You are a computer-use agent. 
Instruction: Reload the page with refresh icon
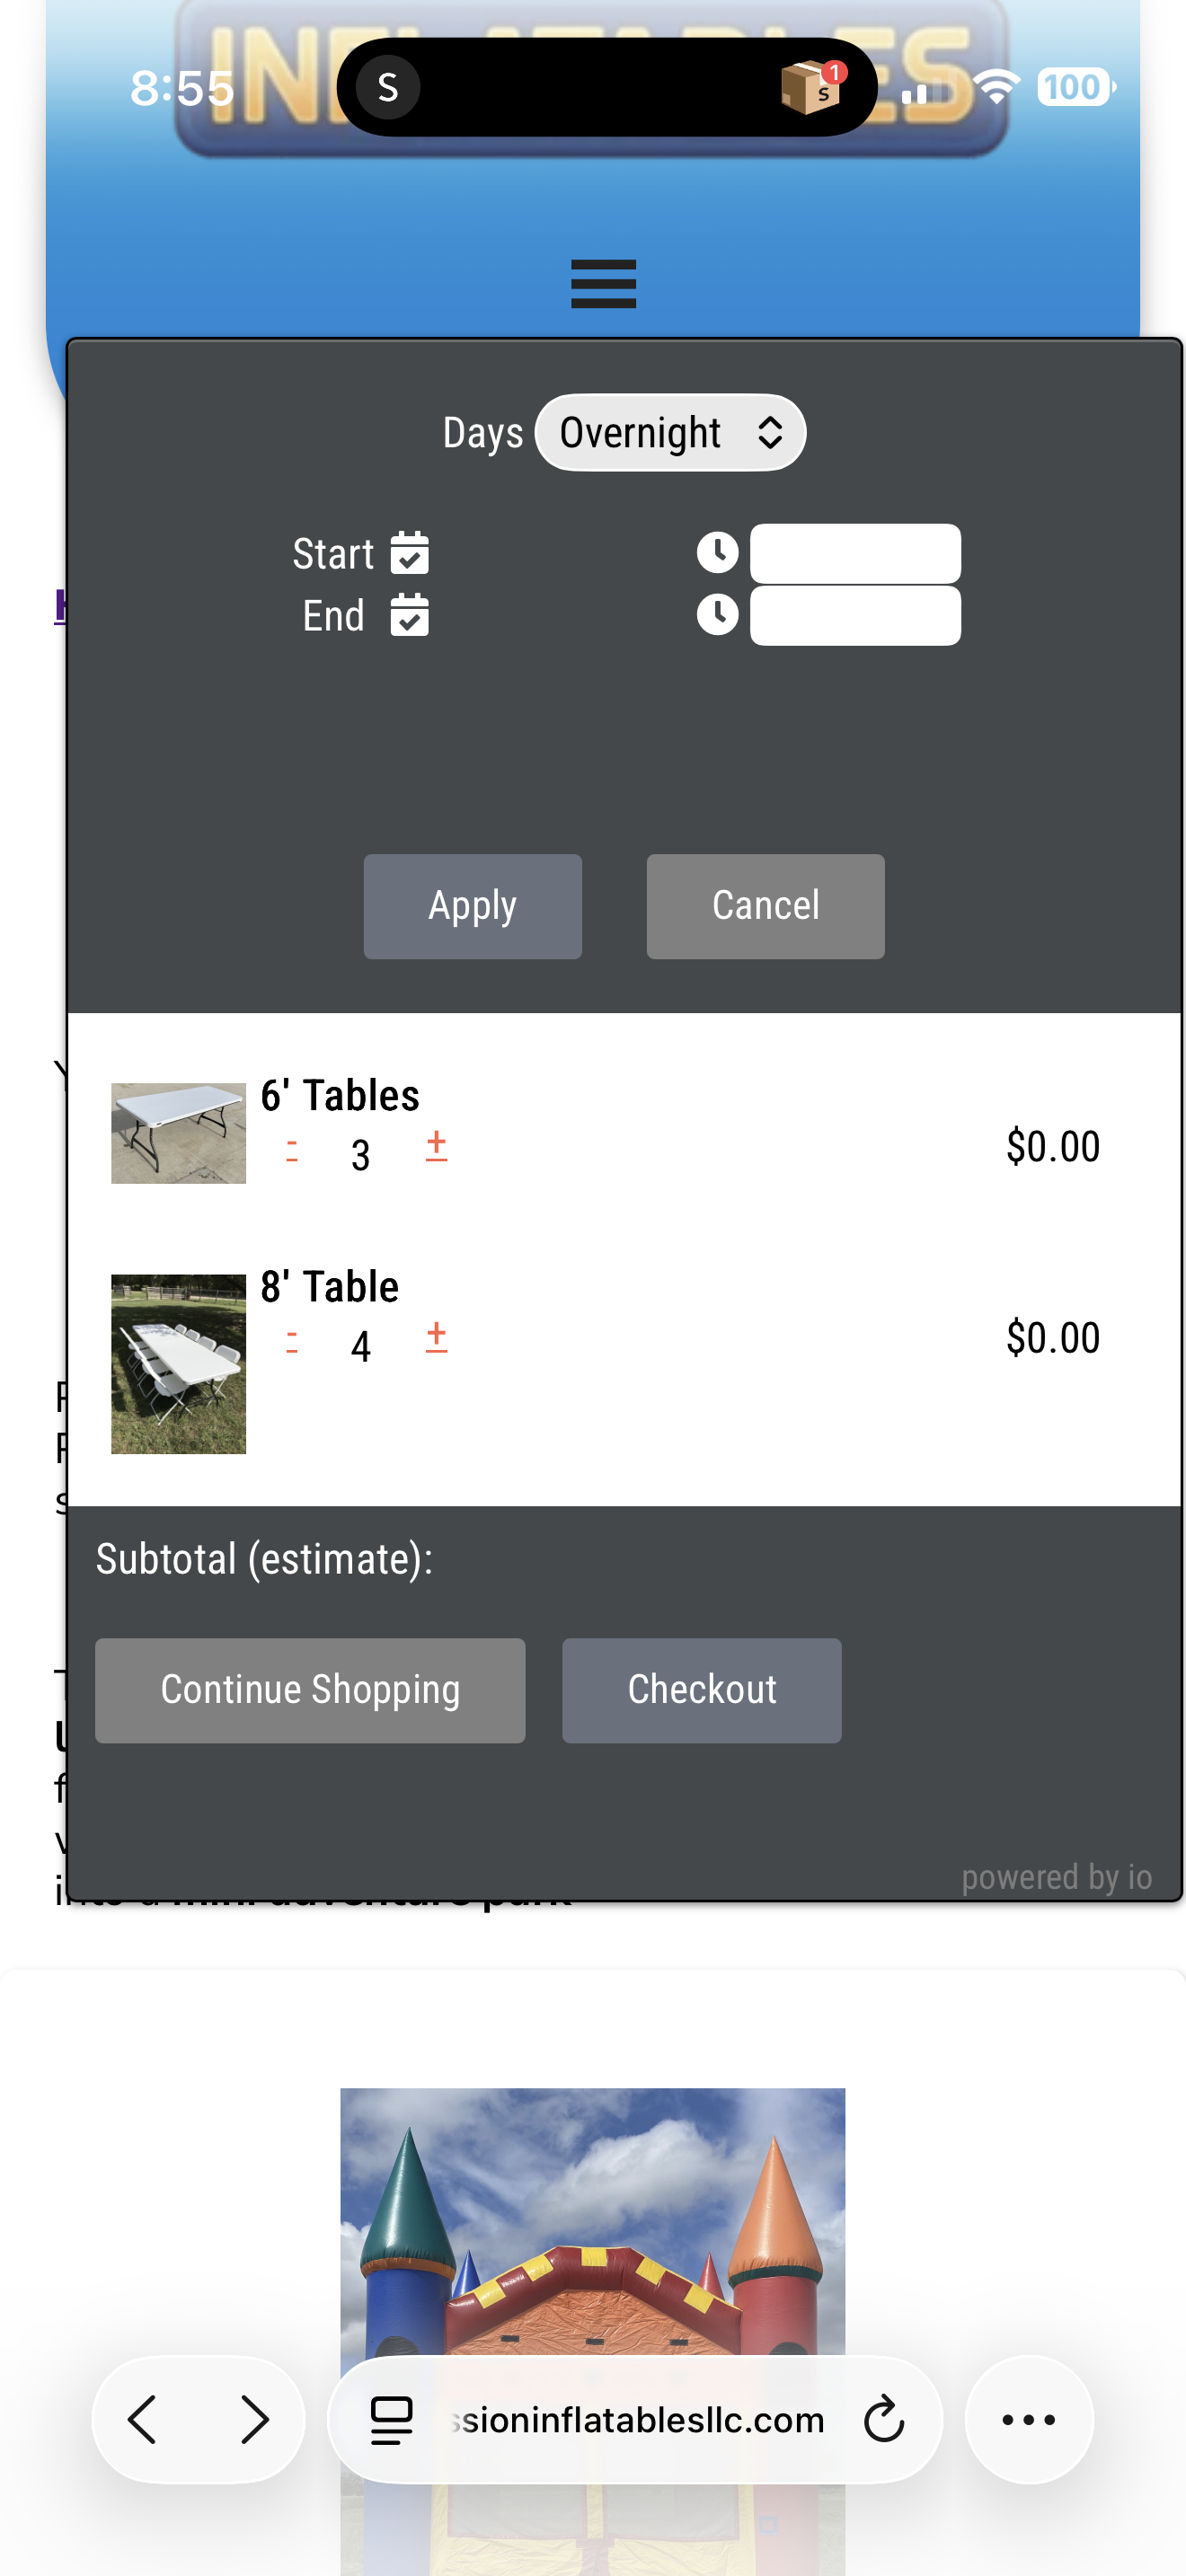point(883,2420)
